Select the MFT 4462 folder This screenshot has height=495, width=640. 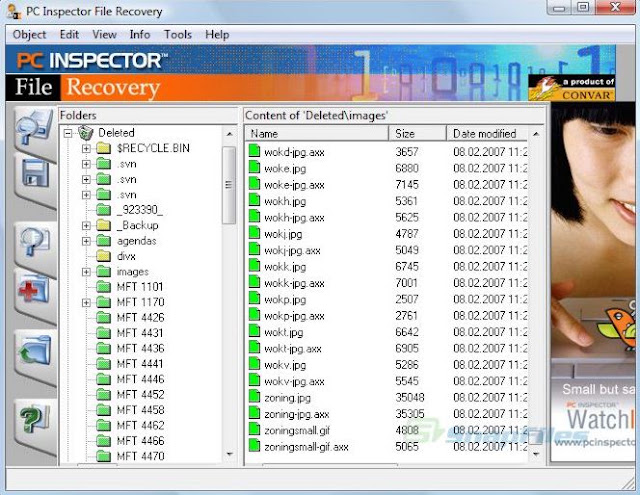140,425
